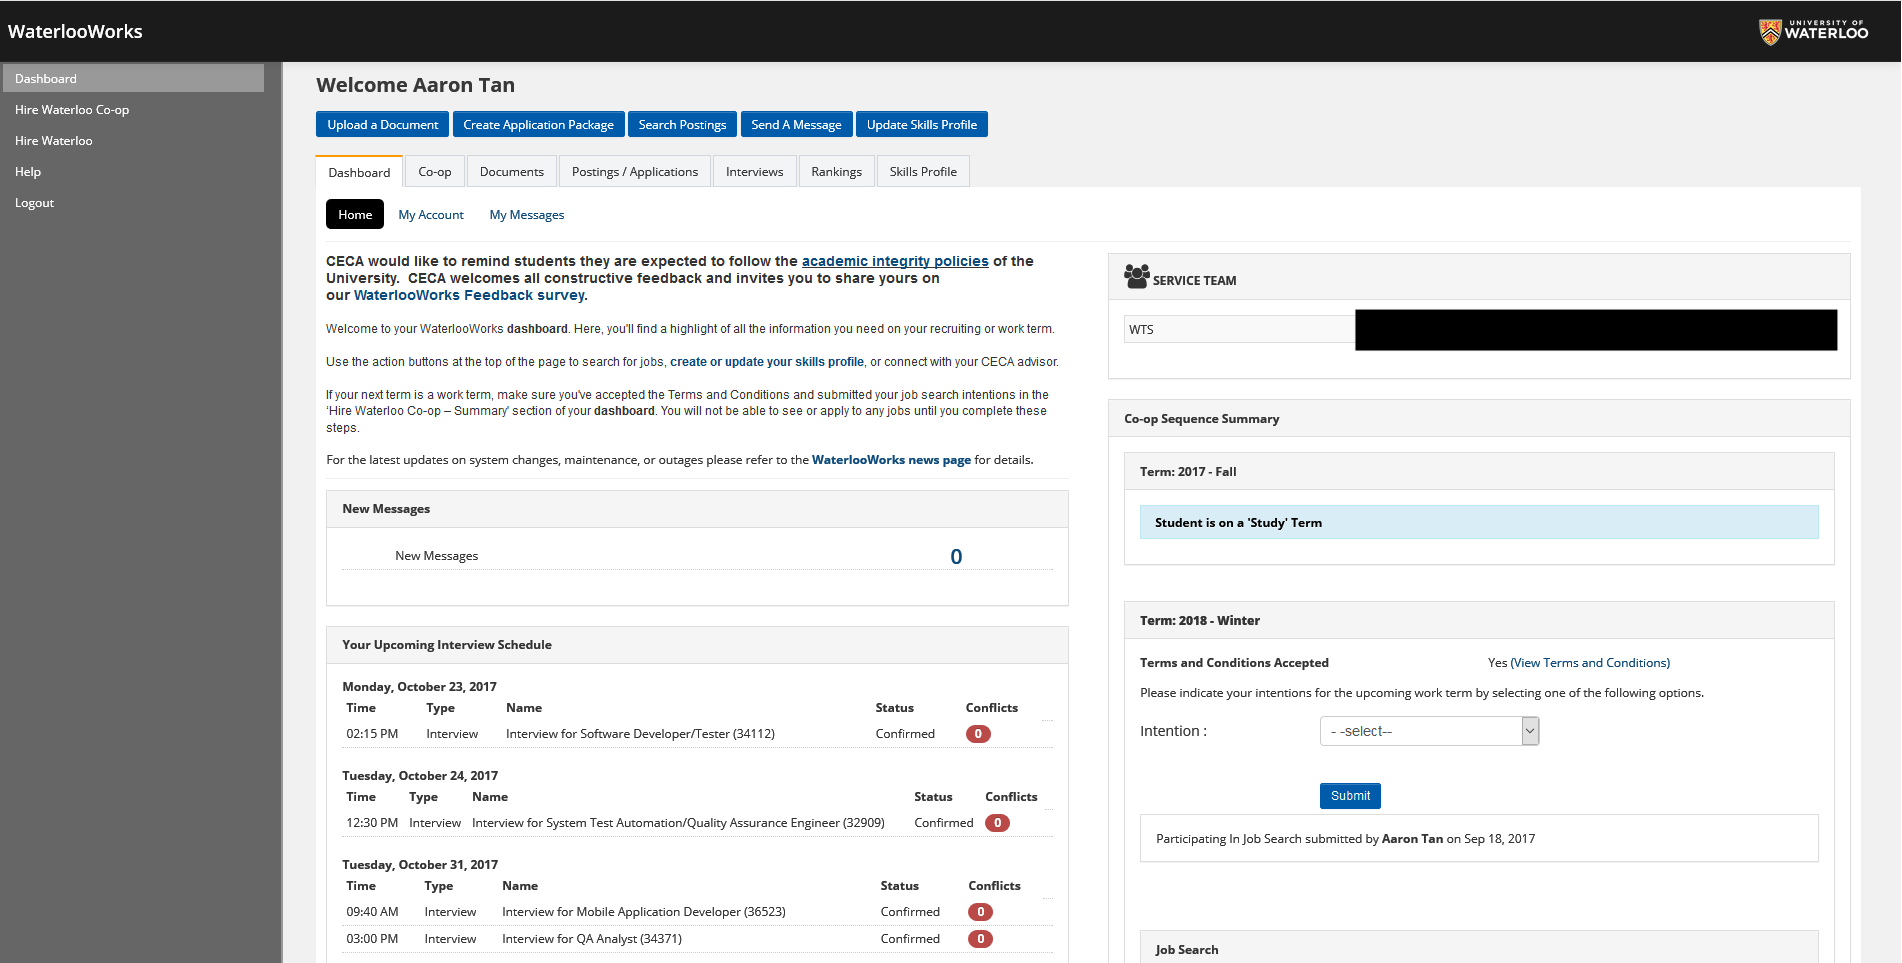Click conflicts badge for QA Analyst interview
Viewport: 1902px width, 963px height.
[x=981, y=939]
